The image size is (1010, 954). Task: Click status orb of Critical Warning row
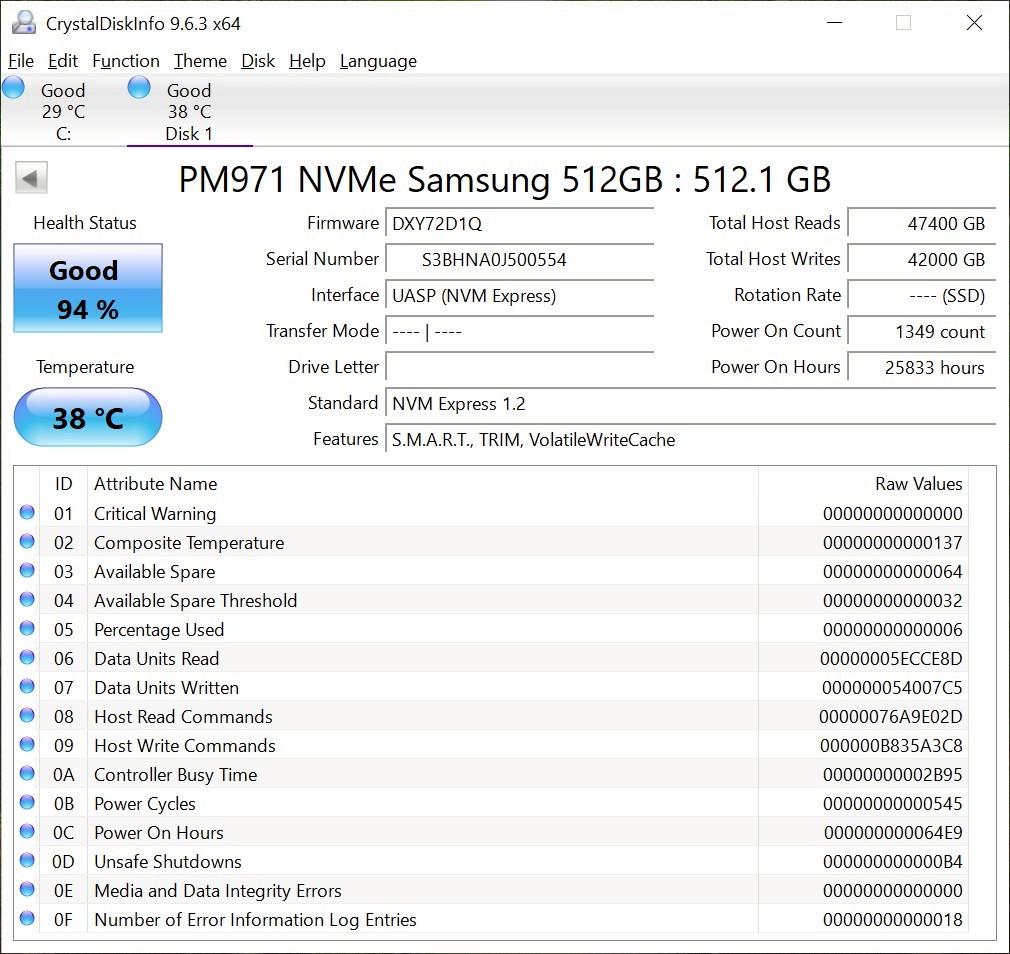click(27, 512)
